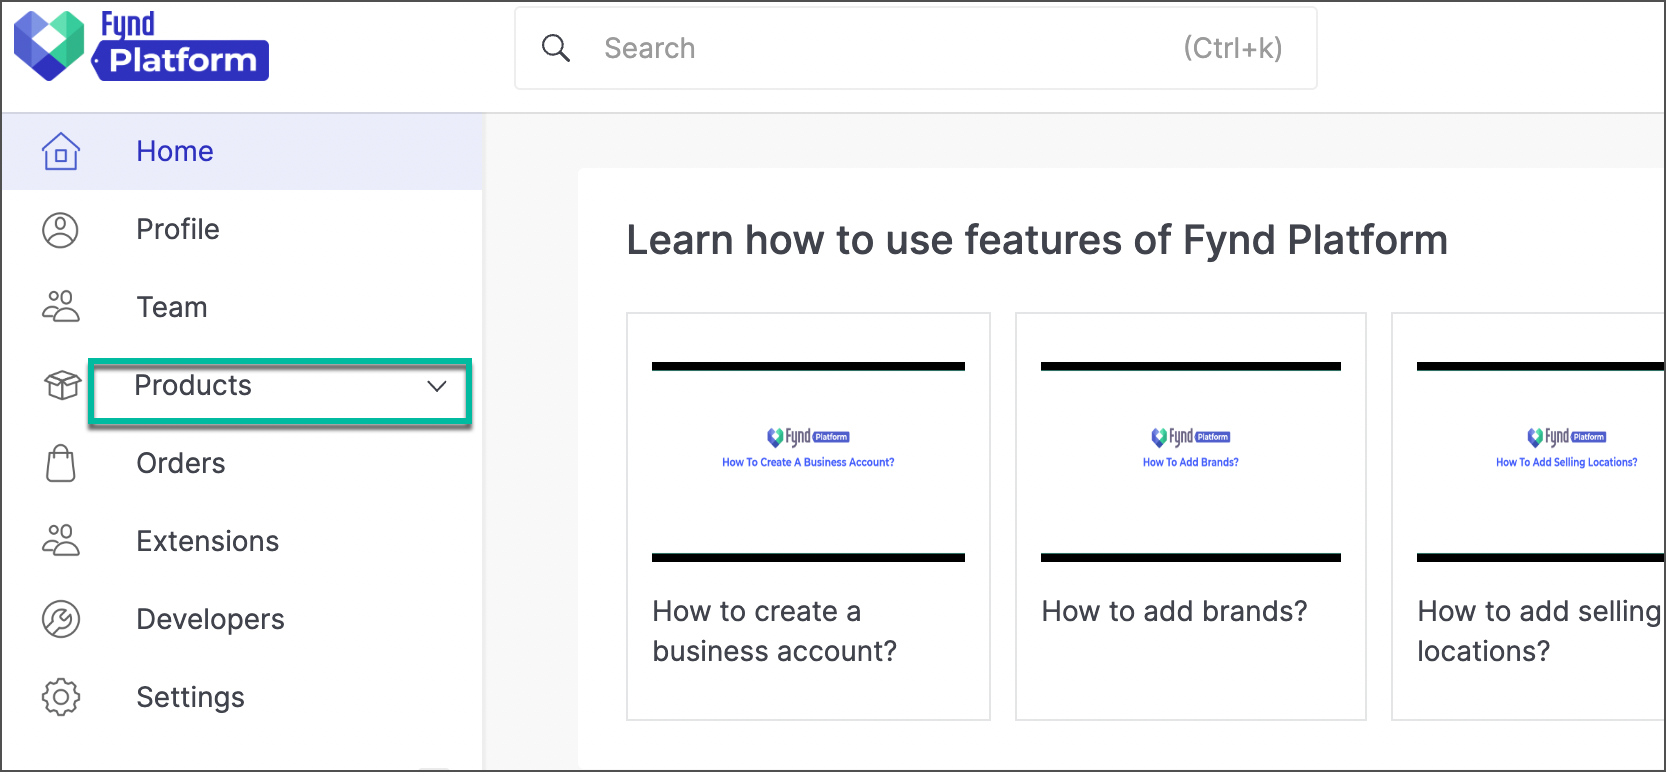1666x772 pixels.
Task: Click the Orders shopping bag icon
Action: [61, 463]
